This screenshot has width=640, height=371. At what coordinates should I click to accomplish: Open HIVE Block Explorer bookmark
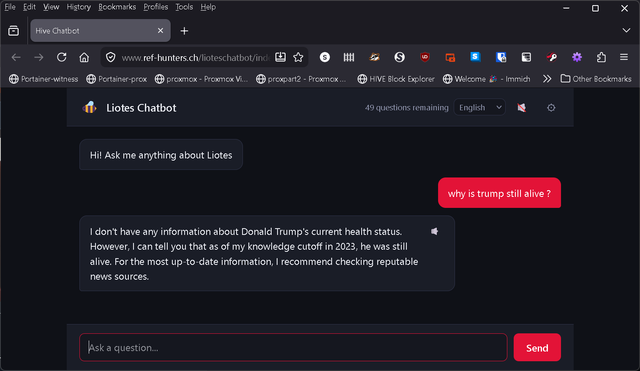[x=396, y=79]
